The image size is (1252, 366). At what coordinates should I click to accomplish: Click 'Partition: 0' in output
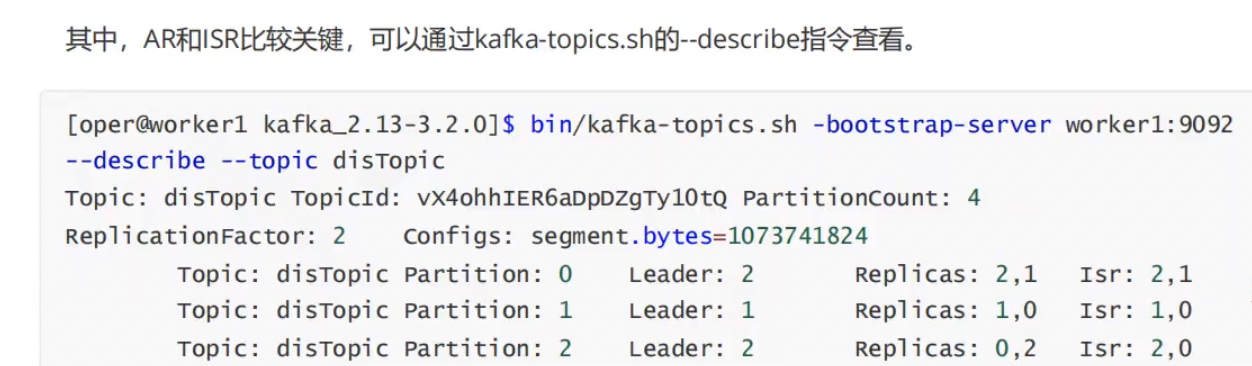488,274
